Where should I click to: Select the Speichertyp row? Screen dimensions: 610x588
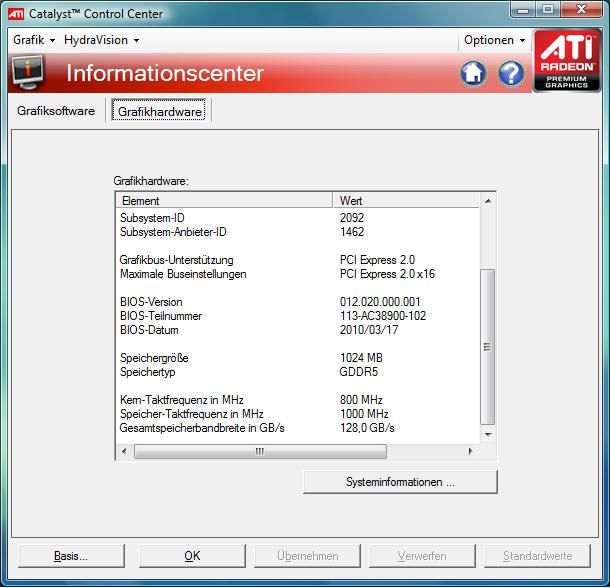click(298, 372)
